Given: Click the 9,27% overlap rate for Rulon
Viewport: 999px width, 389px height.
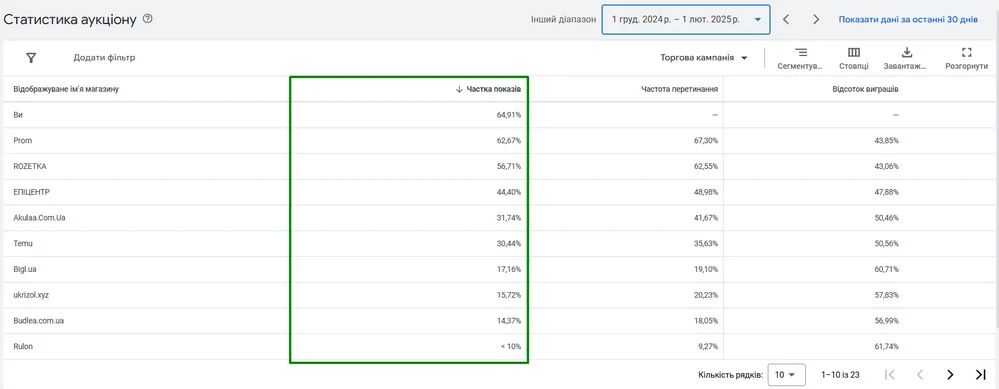Looking at the screenshot, I should pos(708,346).
